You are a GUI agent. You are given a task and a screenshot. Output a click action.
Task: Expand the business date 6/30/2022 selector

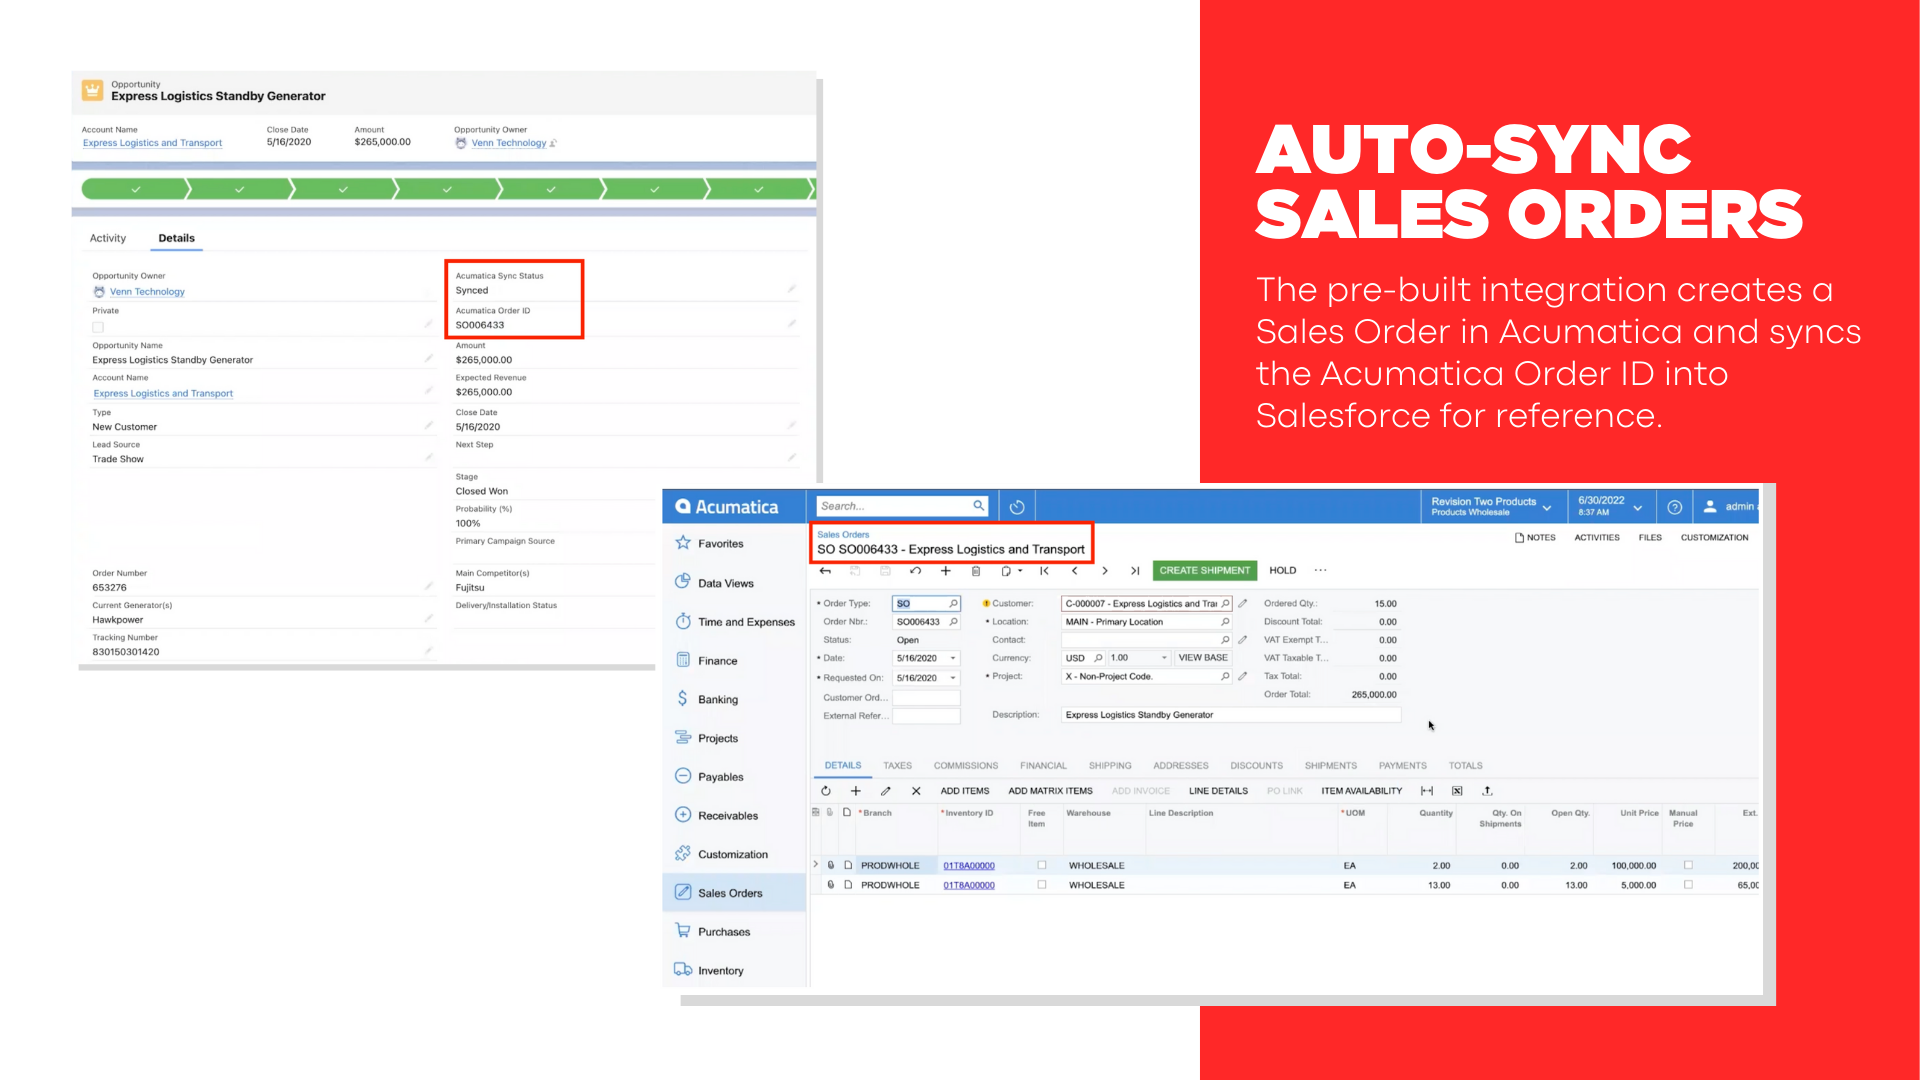1638,508
